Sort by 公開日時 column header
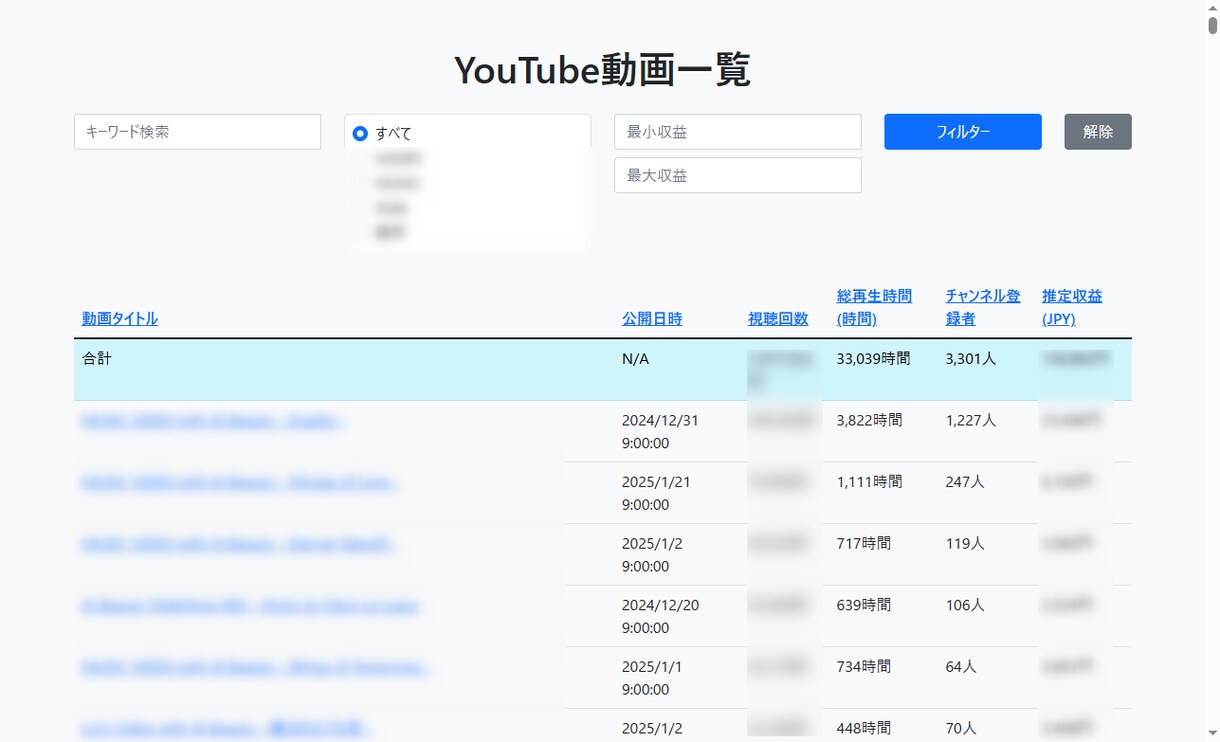 pyautogui.click(x=652, y=319)
